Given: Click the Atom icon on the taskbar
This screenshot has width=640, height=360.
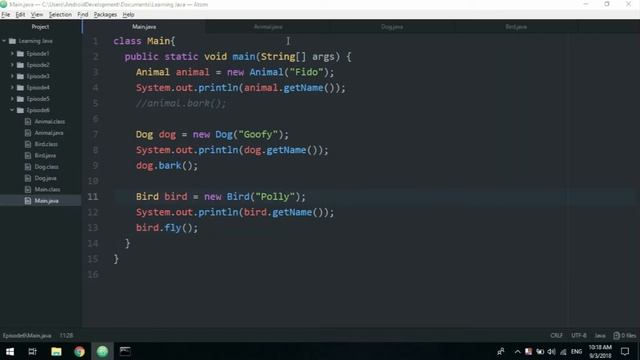Looking at the screenshot, I should tap(102, 351).
